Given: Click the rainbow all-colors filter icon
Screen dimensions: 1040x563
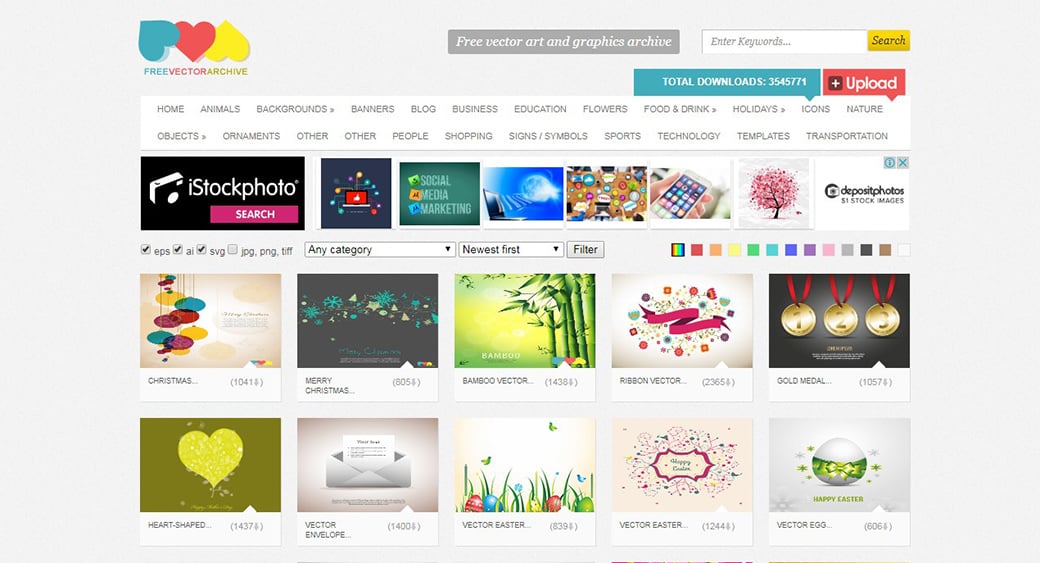Looking at the screenshot, I should 678,250.
